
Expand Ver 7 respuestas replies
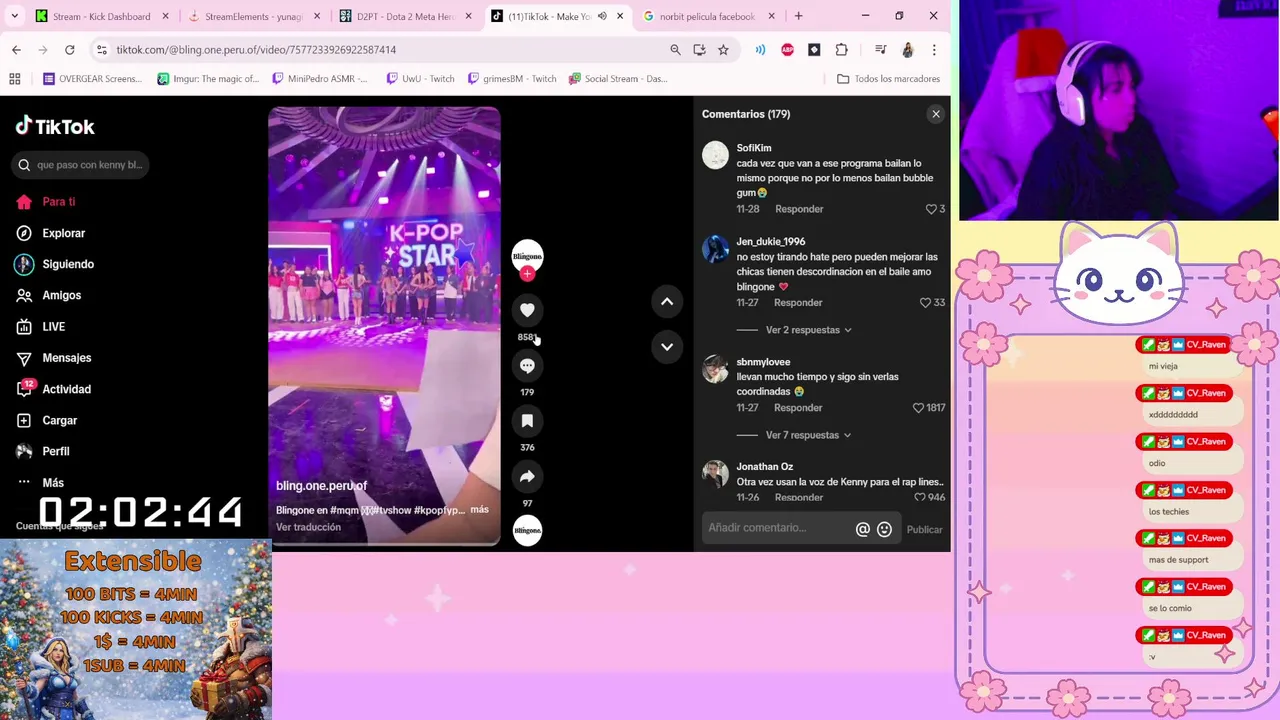808,435
